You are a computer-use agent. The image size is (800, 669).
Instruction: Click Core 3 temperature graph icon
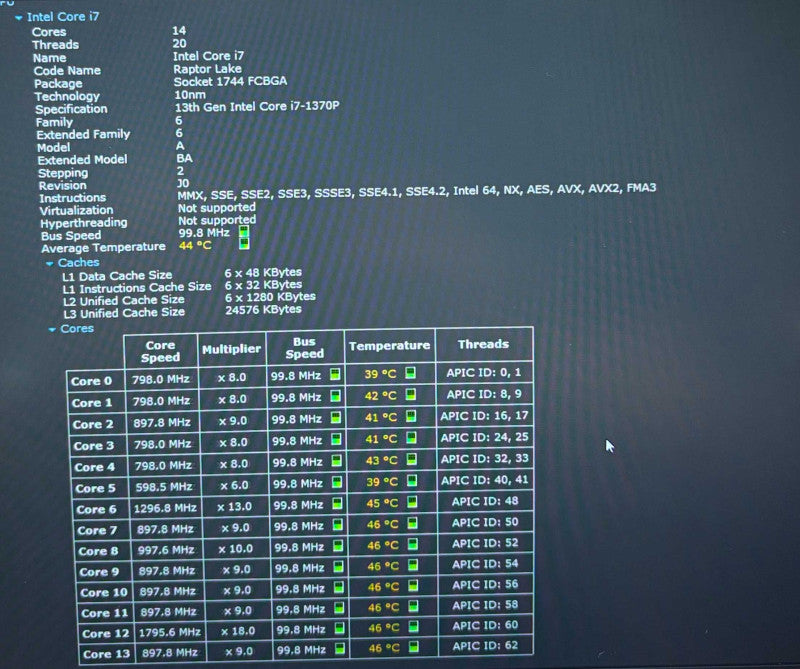coord(411,437)
